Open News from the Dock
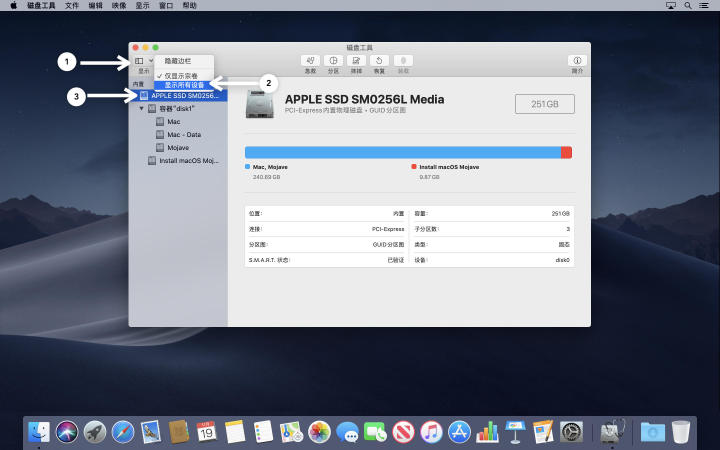The width and height of the screenshot is (720, 450). coord(403,432)
